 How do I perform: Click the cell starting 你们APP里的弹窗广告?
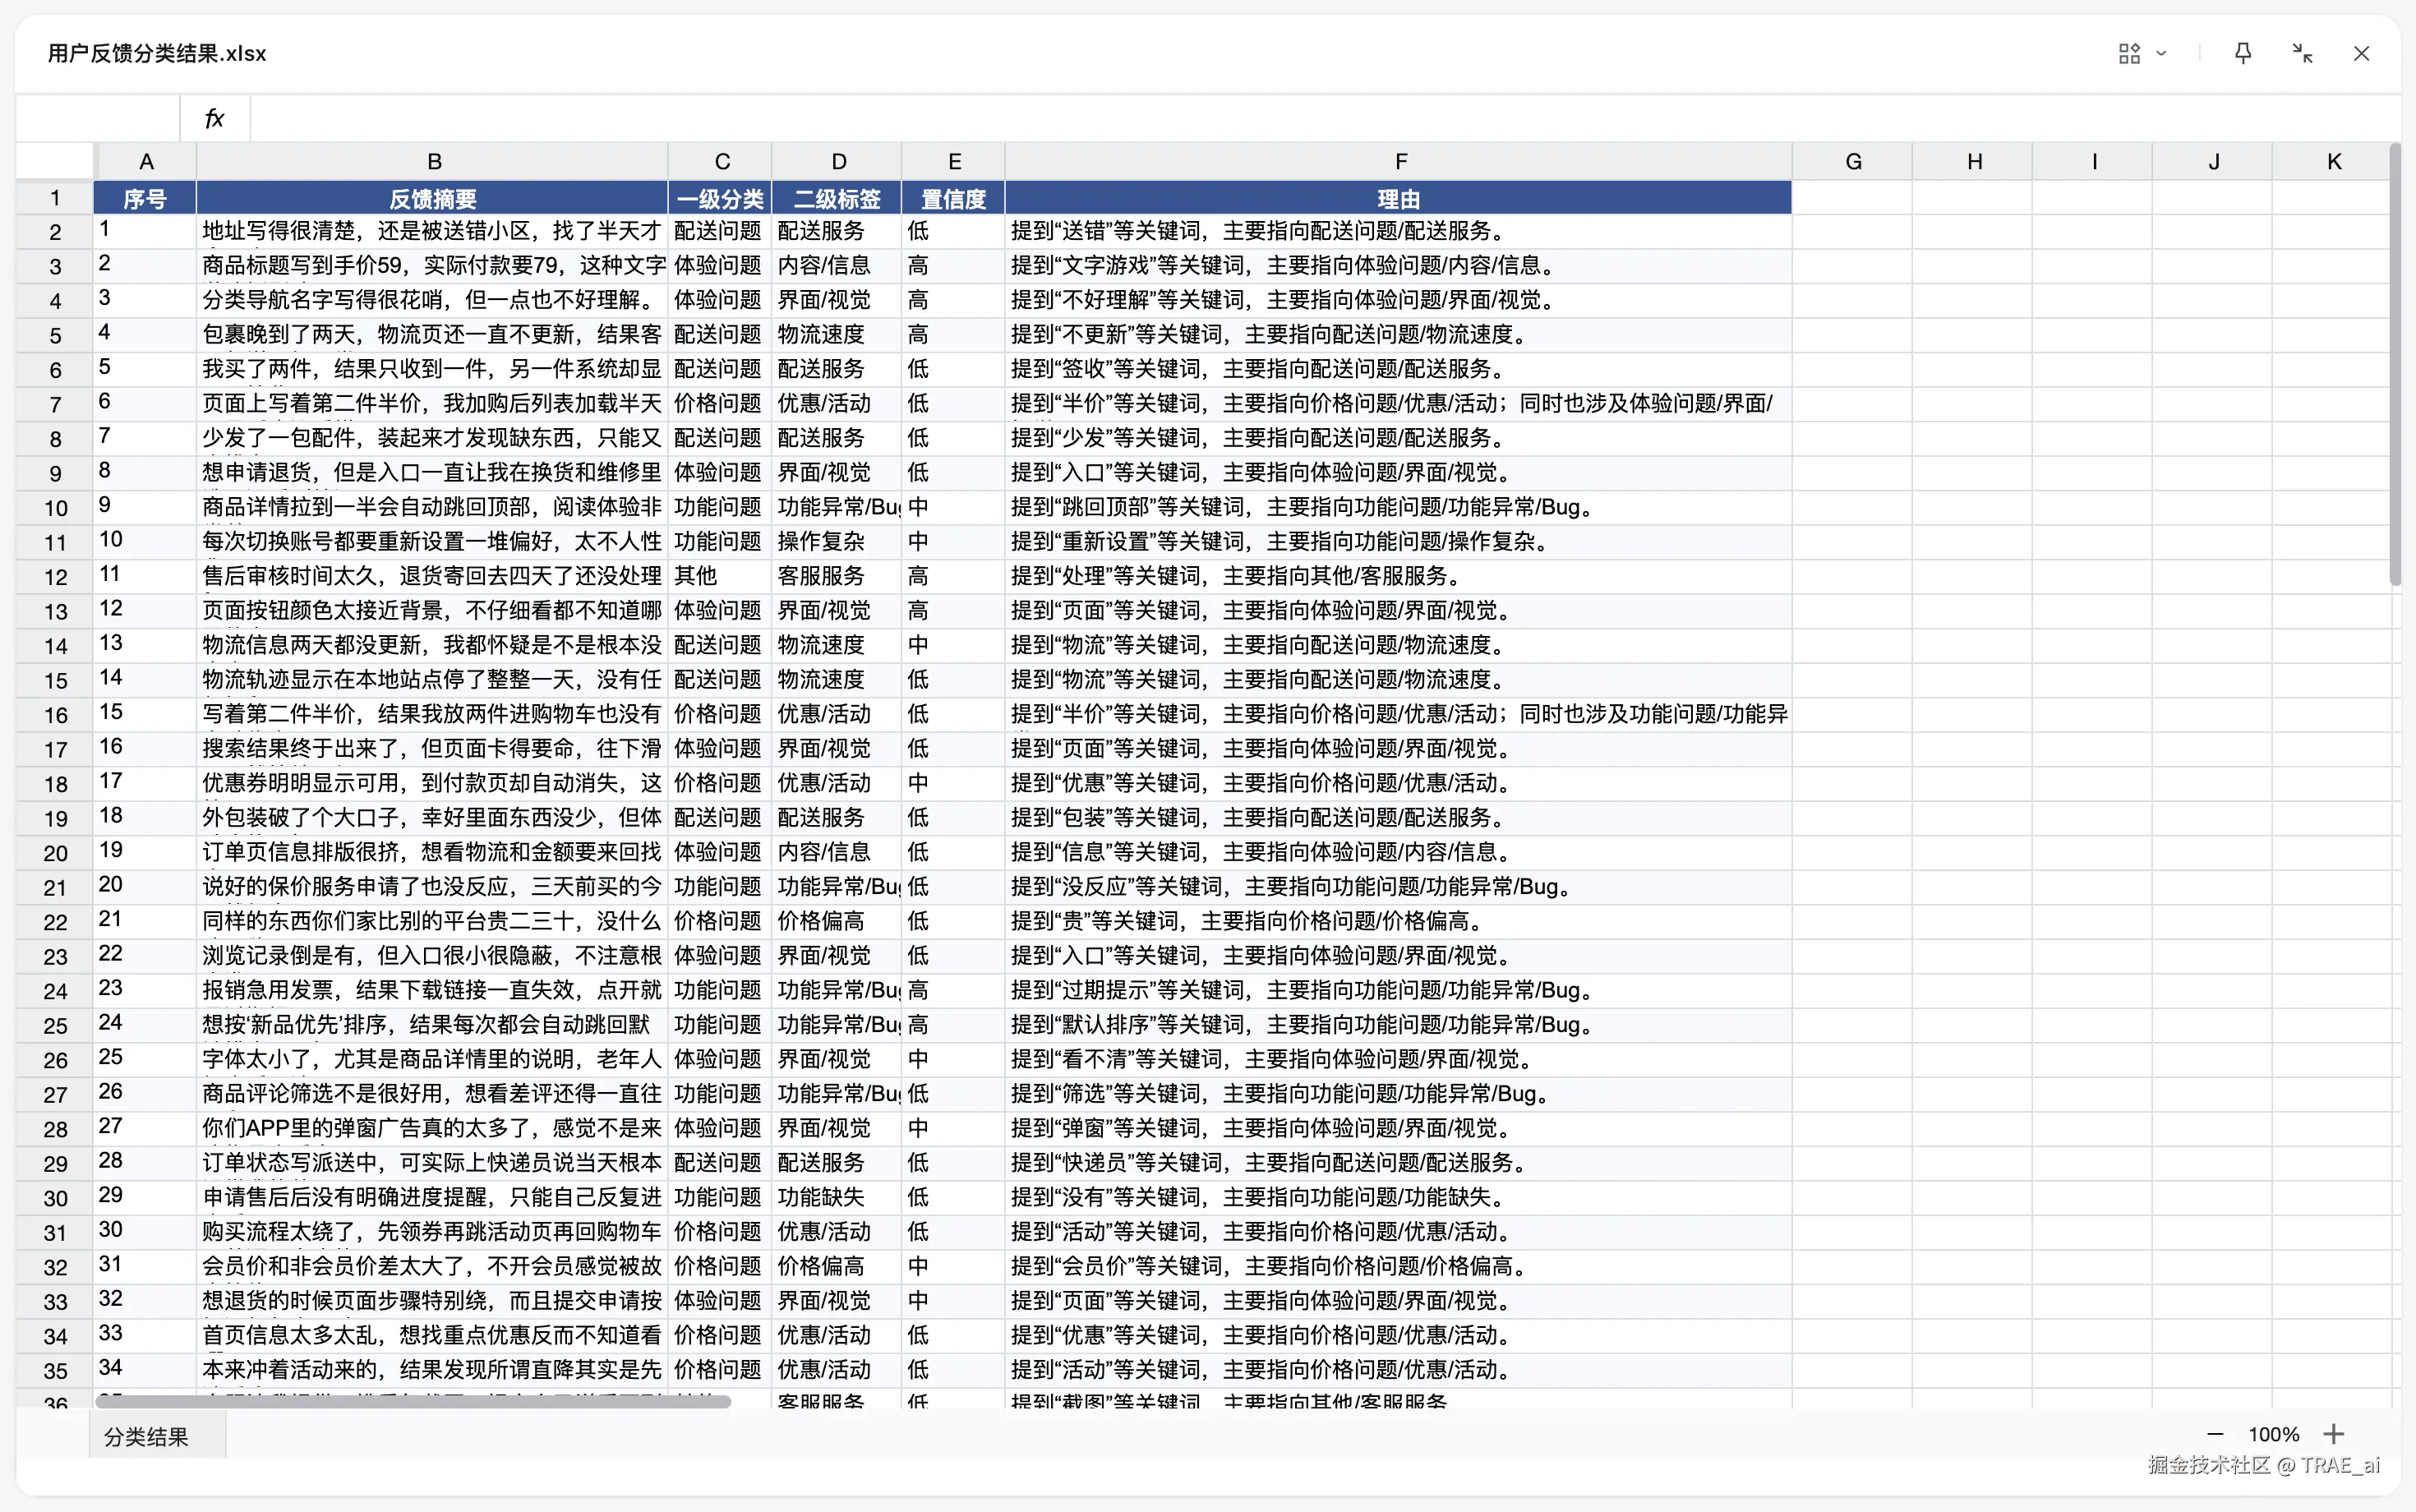click(433, 1128)
